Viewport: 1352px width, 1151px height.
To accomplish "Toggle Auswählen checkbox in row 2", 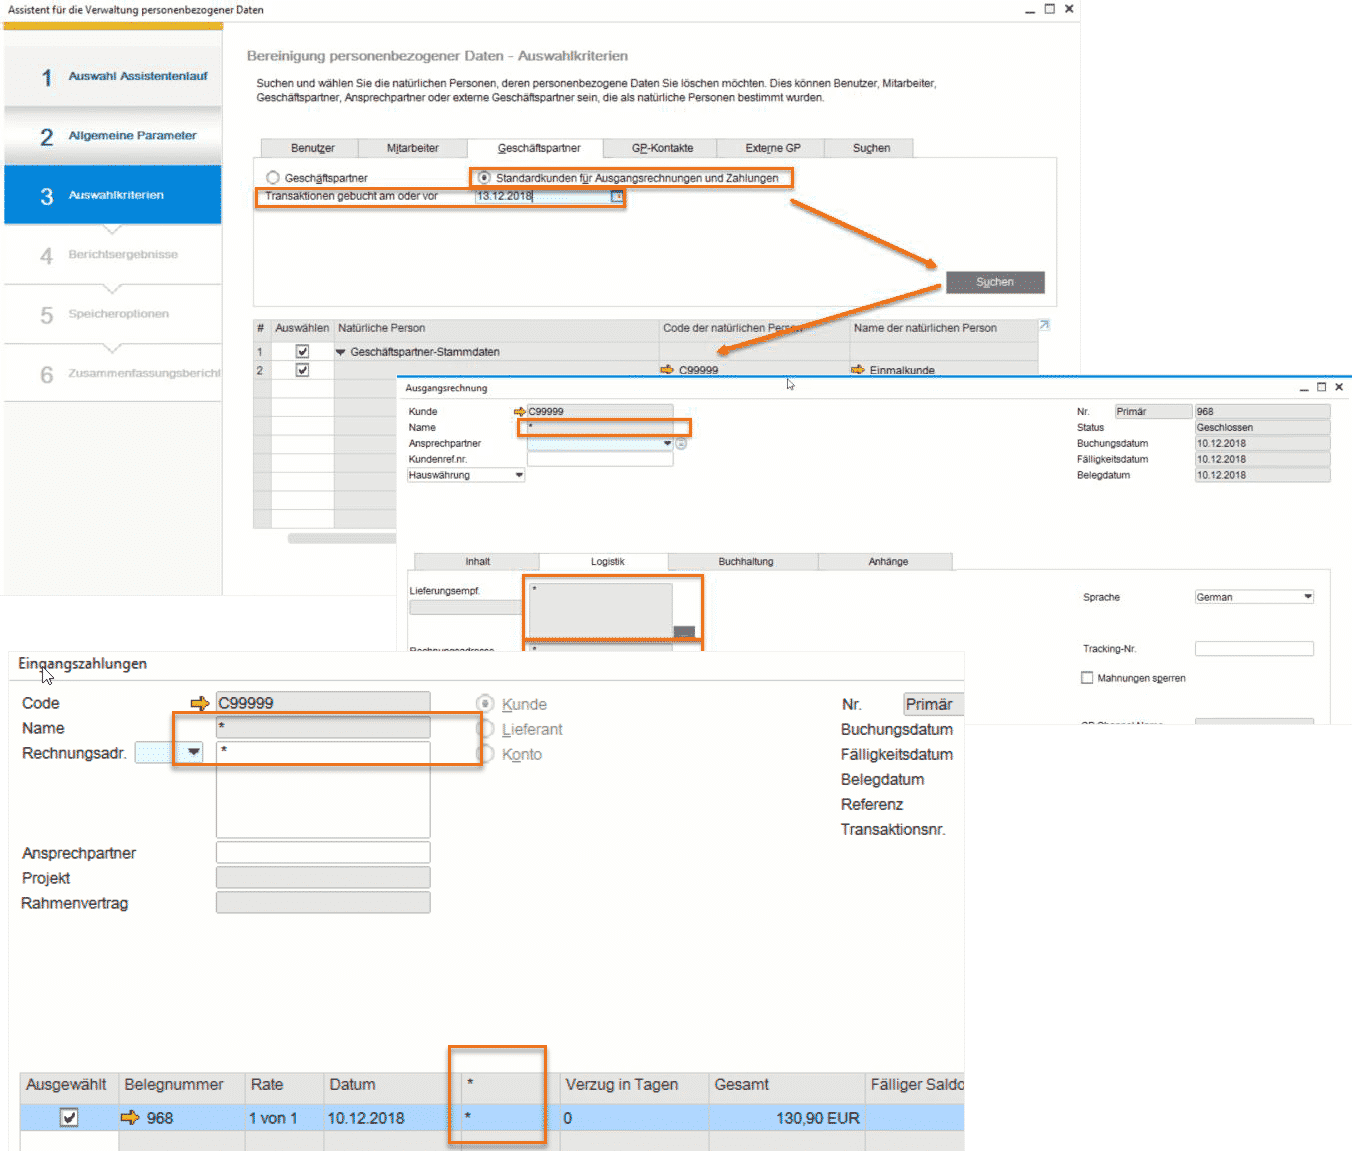I will click(302, 370).
